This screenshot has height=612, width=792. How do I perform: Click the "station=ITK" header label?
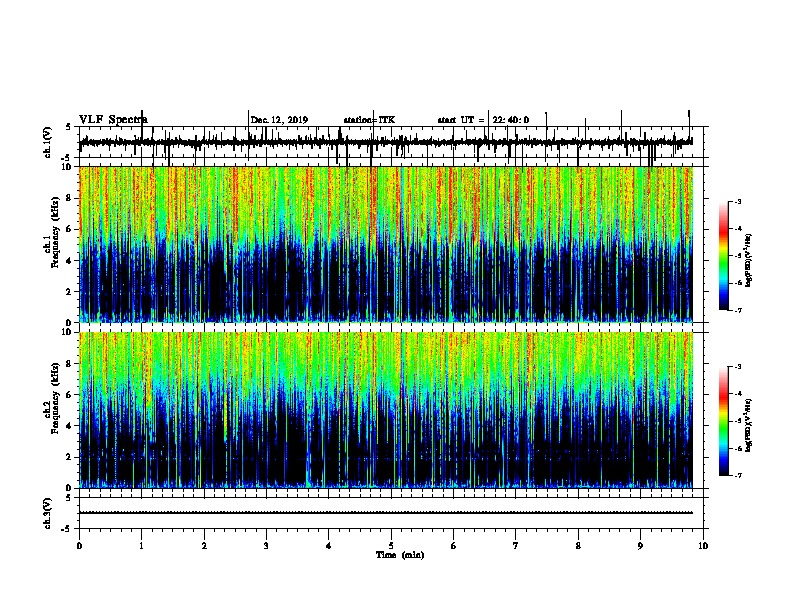[369, 120]
